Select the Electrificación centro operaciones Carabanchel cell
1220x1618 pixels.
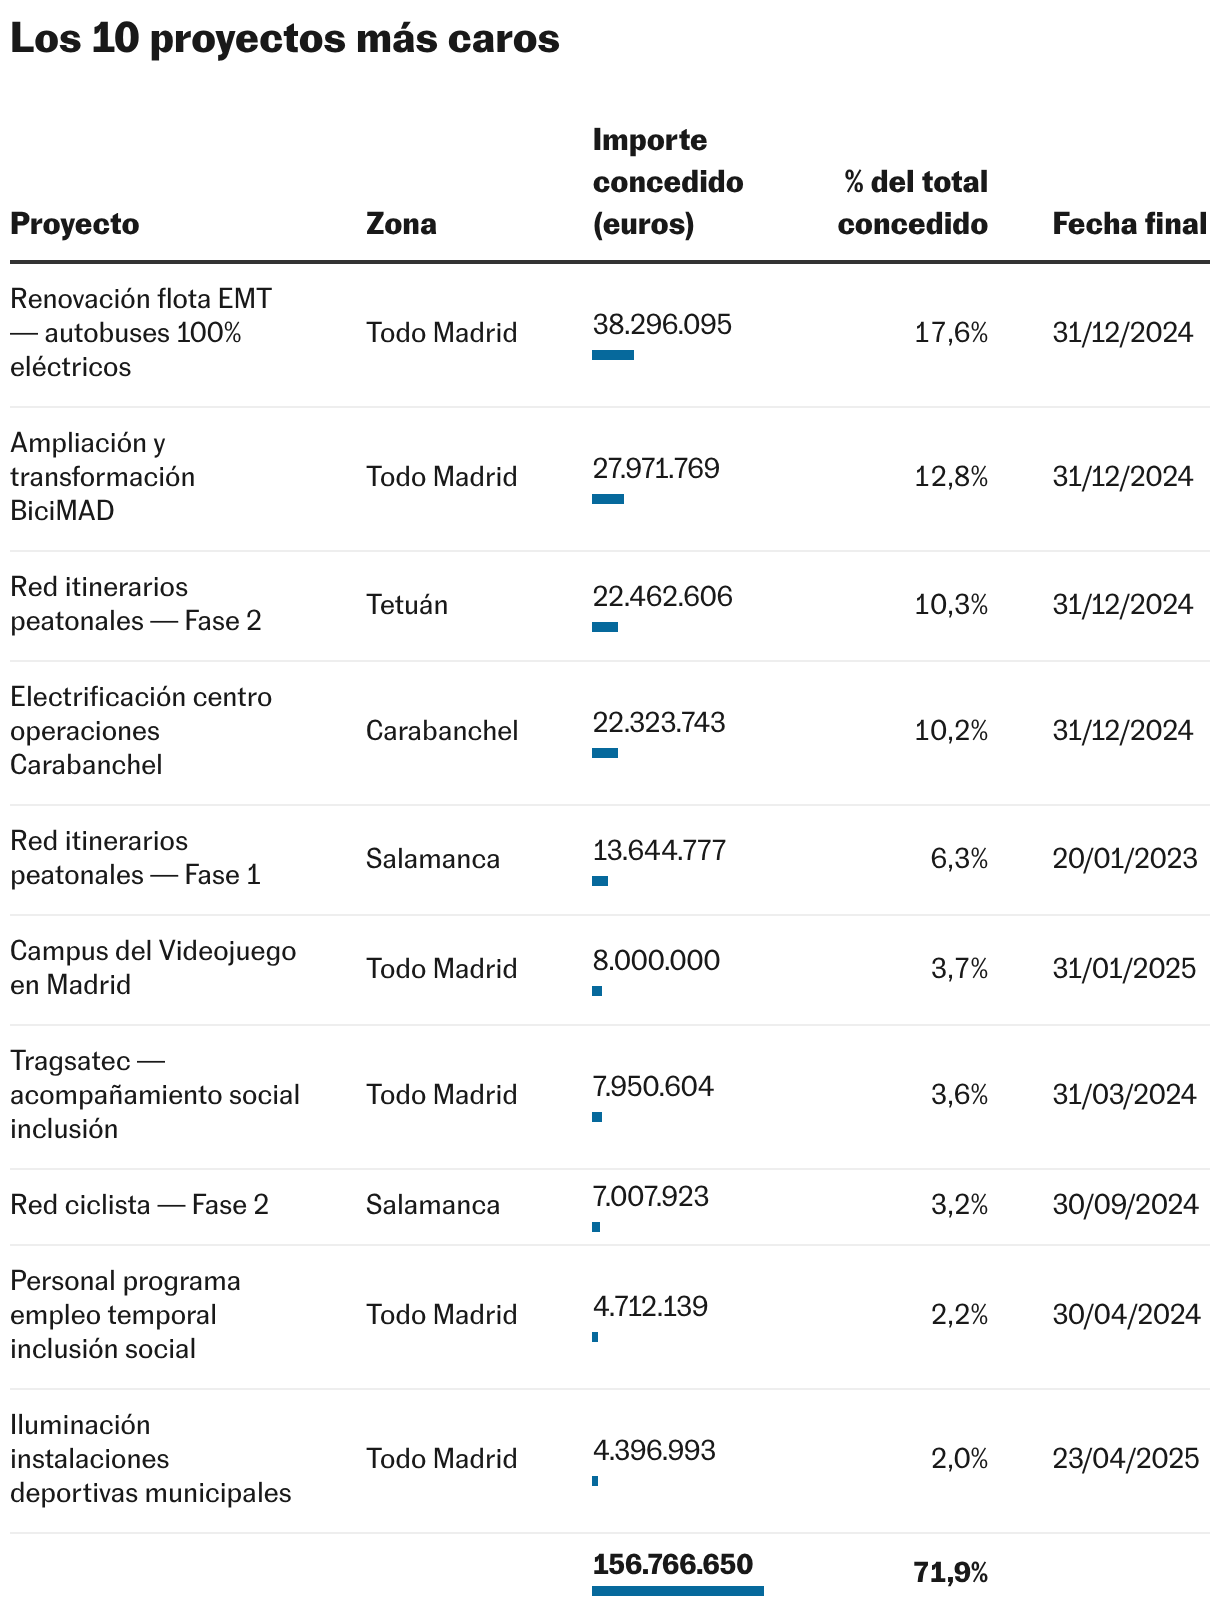pos(141,731)
